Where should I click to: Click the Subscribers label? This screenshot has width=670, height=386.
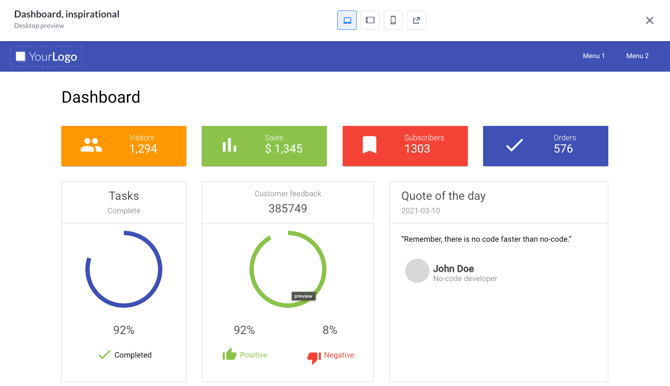tap(424, 138)
